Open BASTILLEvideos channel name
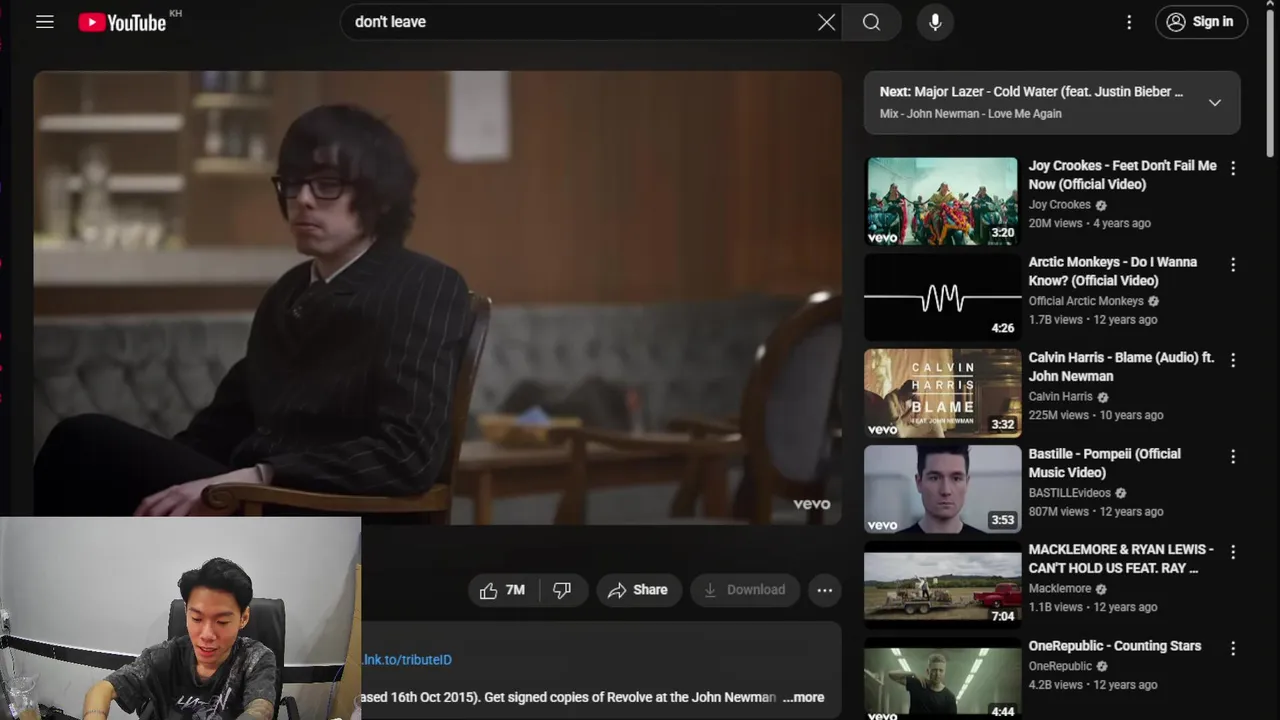1280x720 pixels. pyautogui.click(x=1069, y=493)
